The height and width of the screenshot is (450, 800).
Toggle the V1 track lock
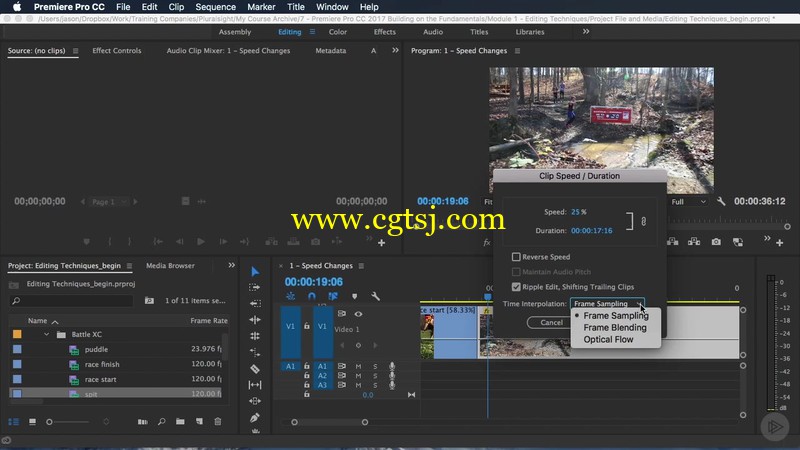307,326
